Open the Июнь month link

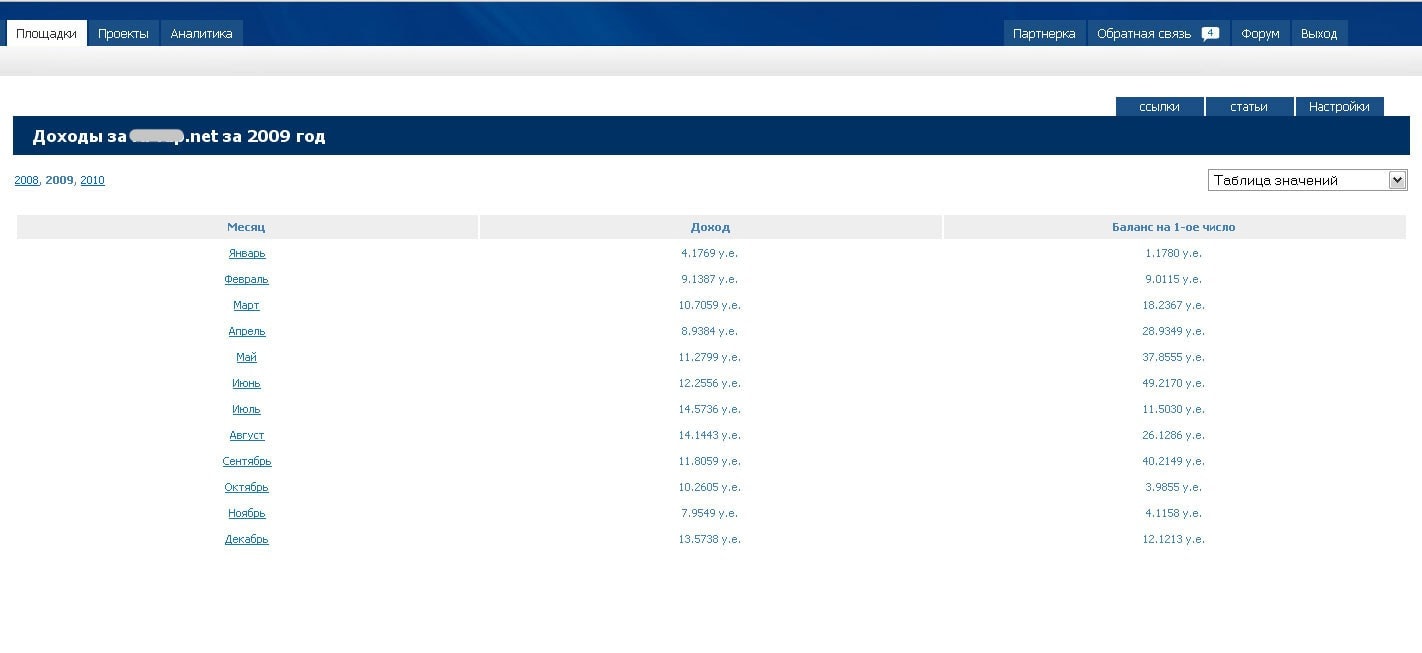(247, 383)
